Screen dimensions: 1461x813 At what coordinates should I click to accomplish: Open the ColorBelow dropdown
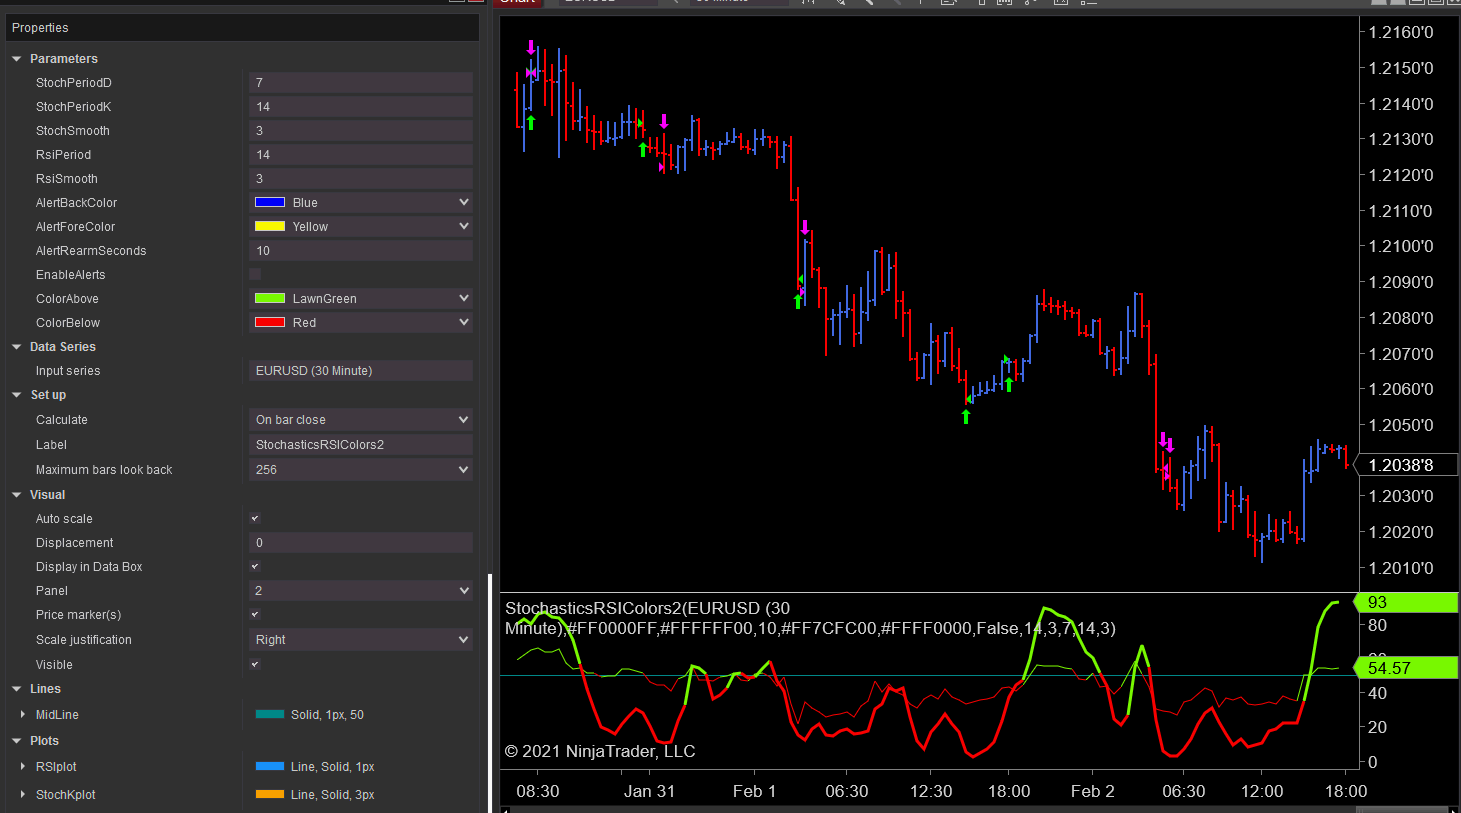[x=361, y=322]
